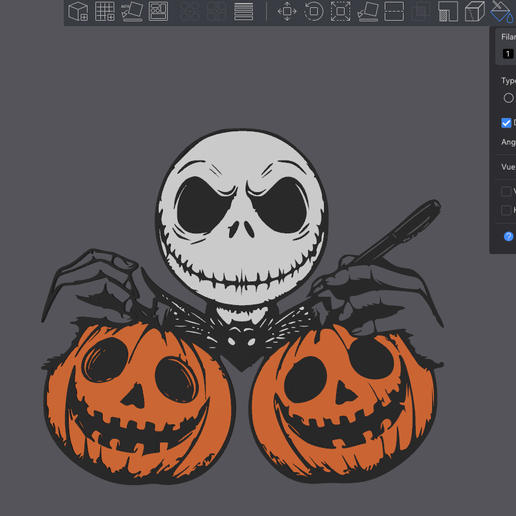Toggle the Color painting bucket tool
This screenshot has width=516, height=516.
(x=502, y=11)
